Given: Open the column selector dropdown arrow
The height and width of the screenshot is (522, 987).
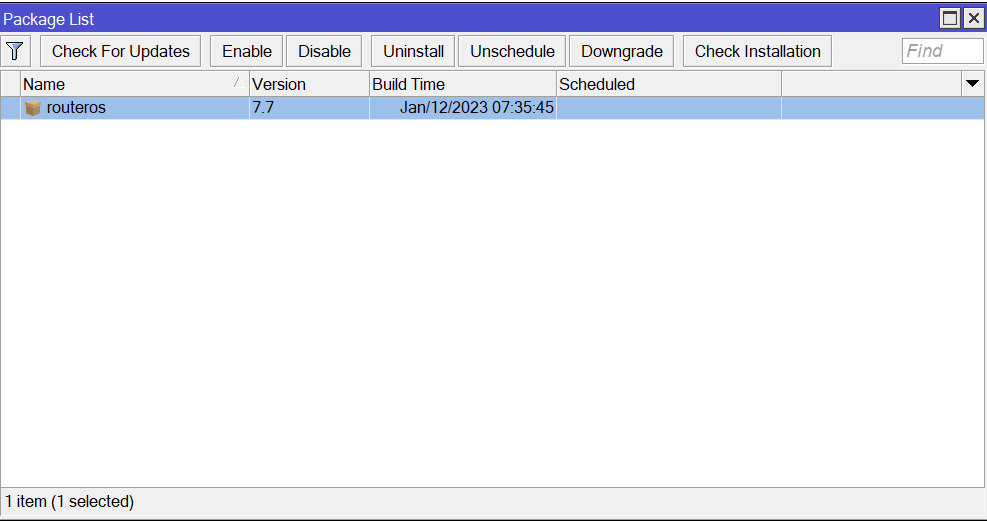Looking at the screenshot, I should [x=972, y=84].
